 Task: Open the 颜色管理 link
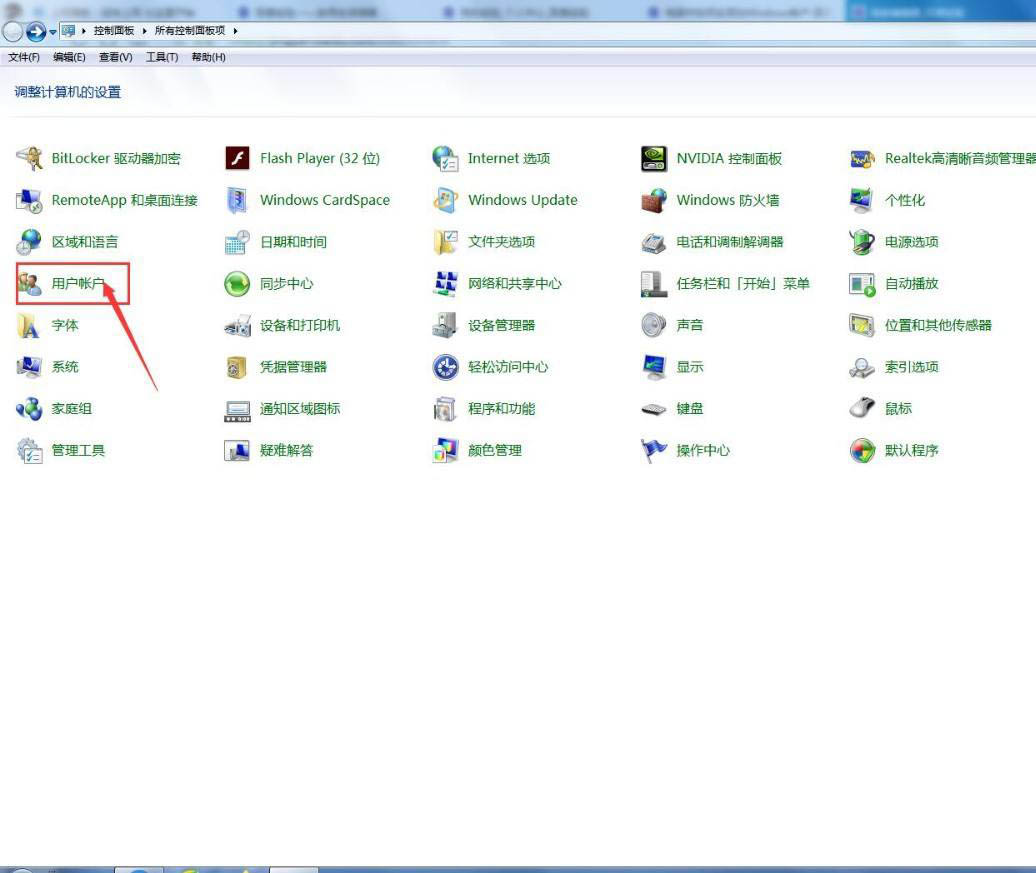point(495,450)
